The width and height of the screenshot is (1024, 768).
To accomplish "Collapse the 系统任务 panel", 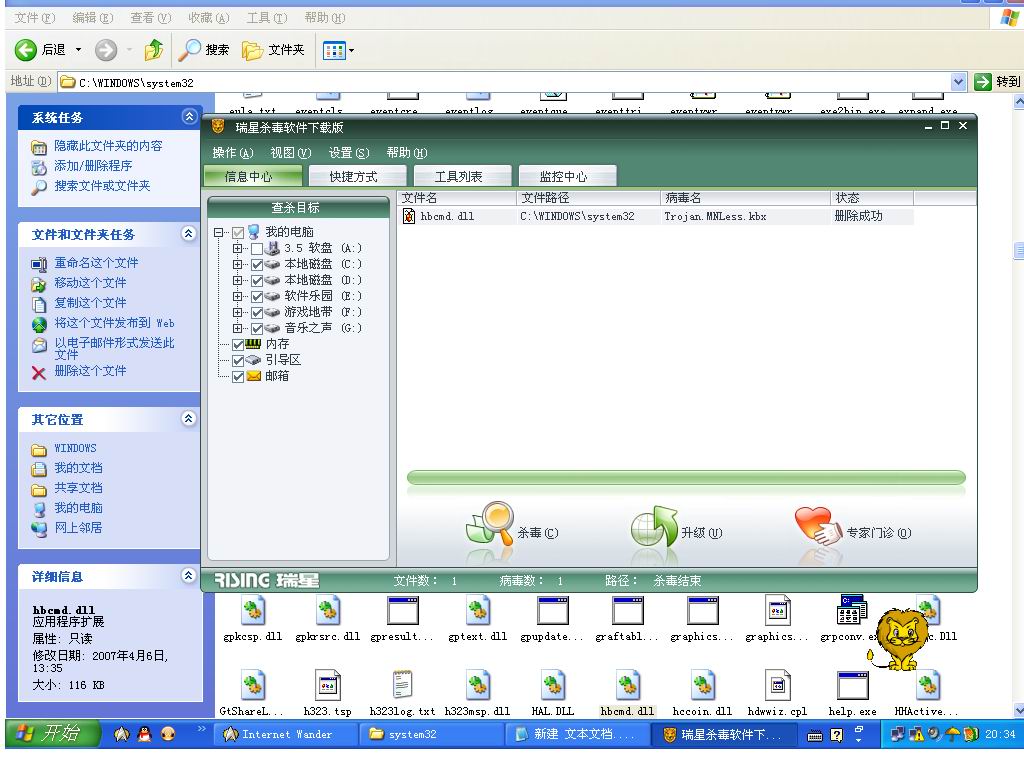I will click(189, 116).
